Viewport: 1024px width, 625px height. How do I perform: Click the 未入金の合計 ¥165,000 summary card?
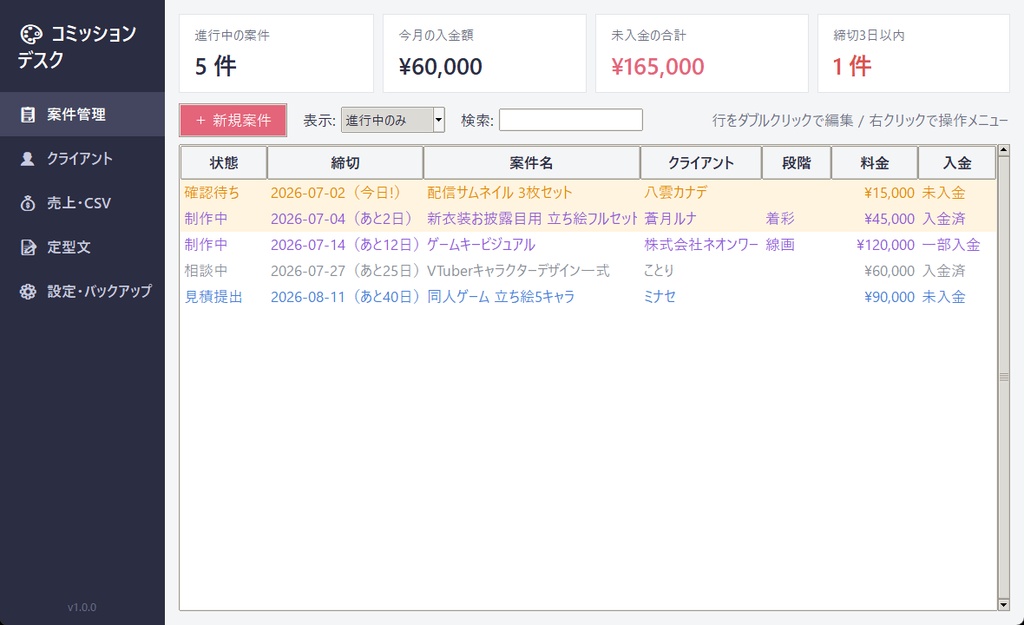pos(701,54)
